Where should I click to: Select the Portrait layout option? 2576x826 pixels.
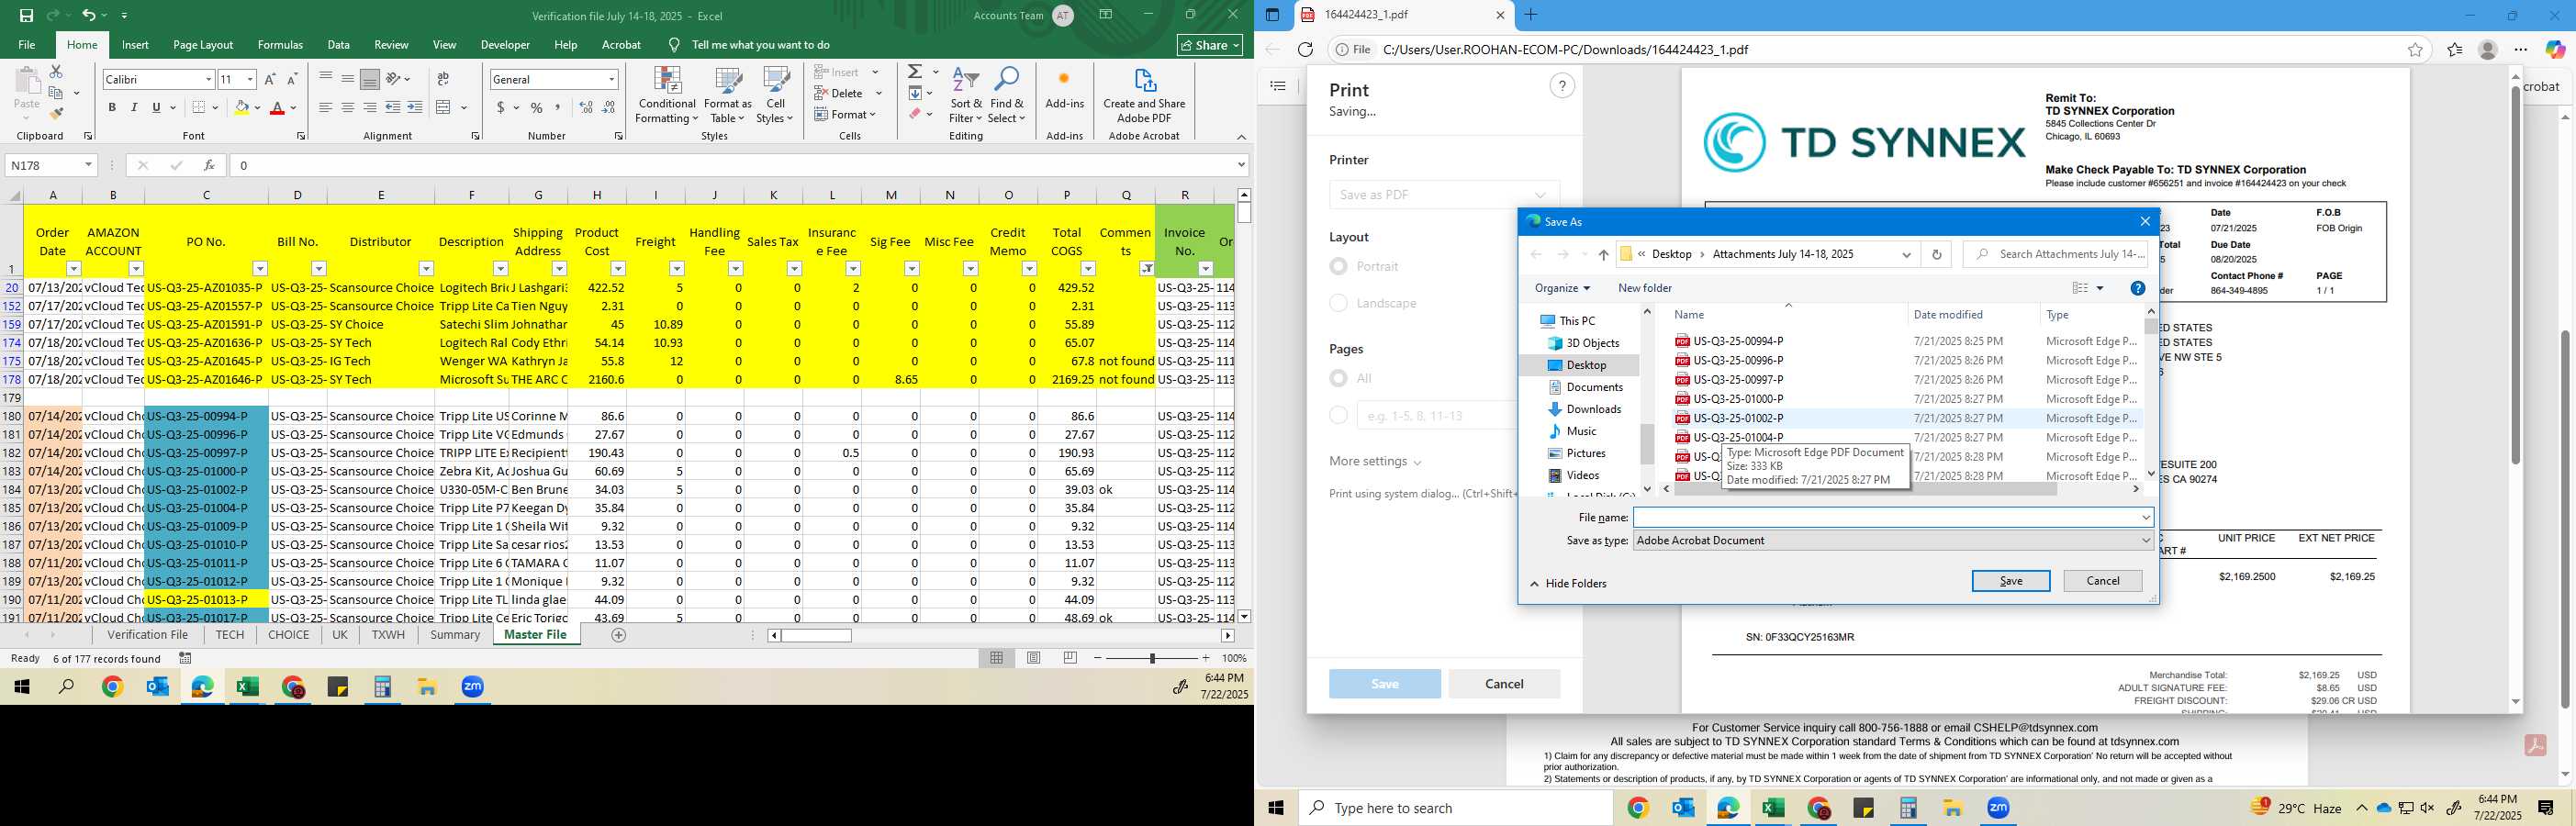1338,266
